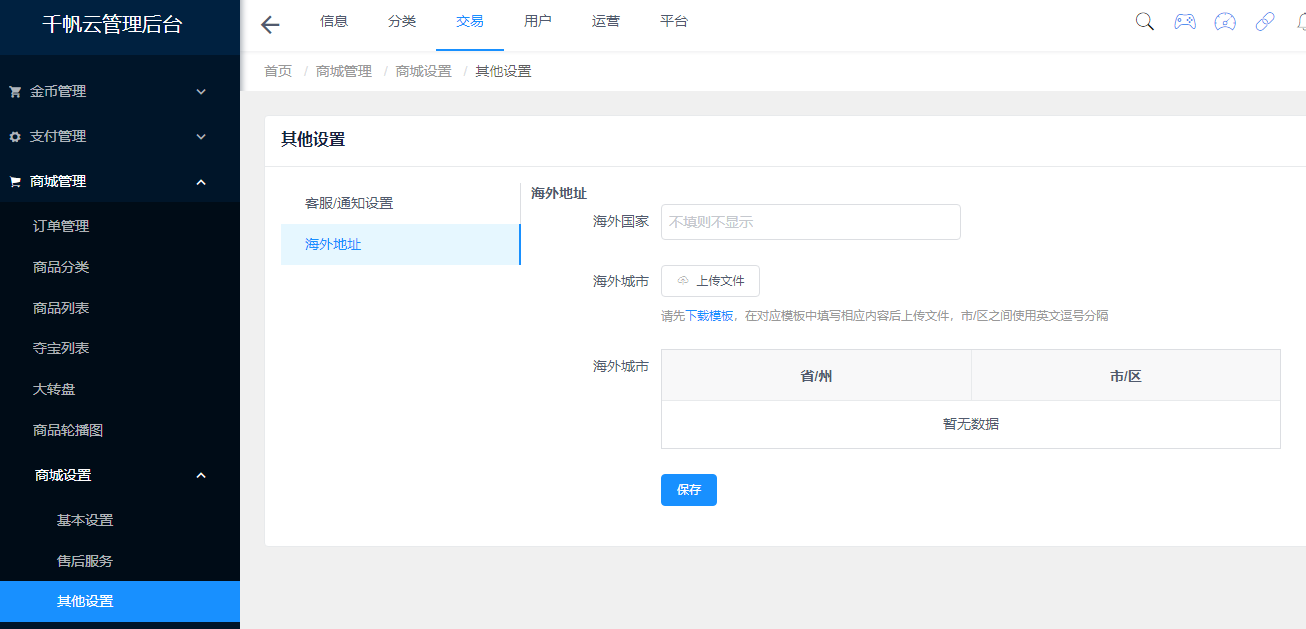Click the game controller icon
The image size is (1306, 629).
[x=1185, y=22]
